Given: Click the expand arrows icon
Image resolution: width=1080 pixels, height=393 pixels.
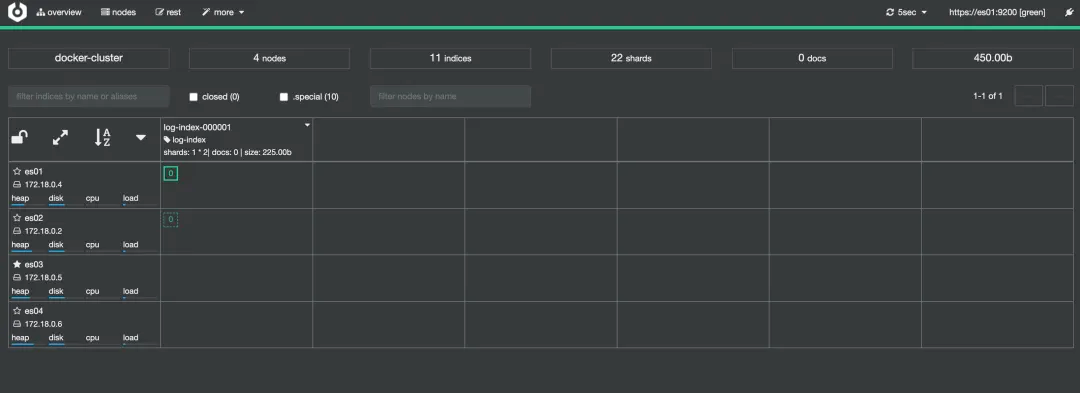Looking at the screenshot, I should click(61, 138).
